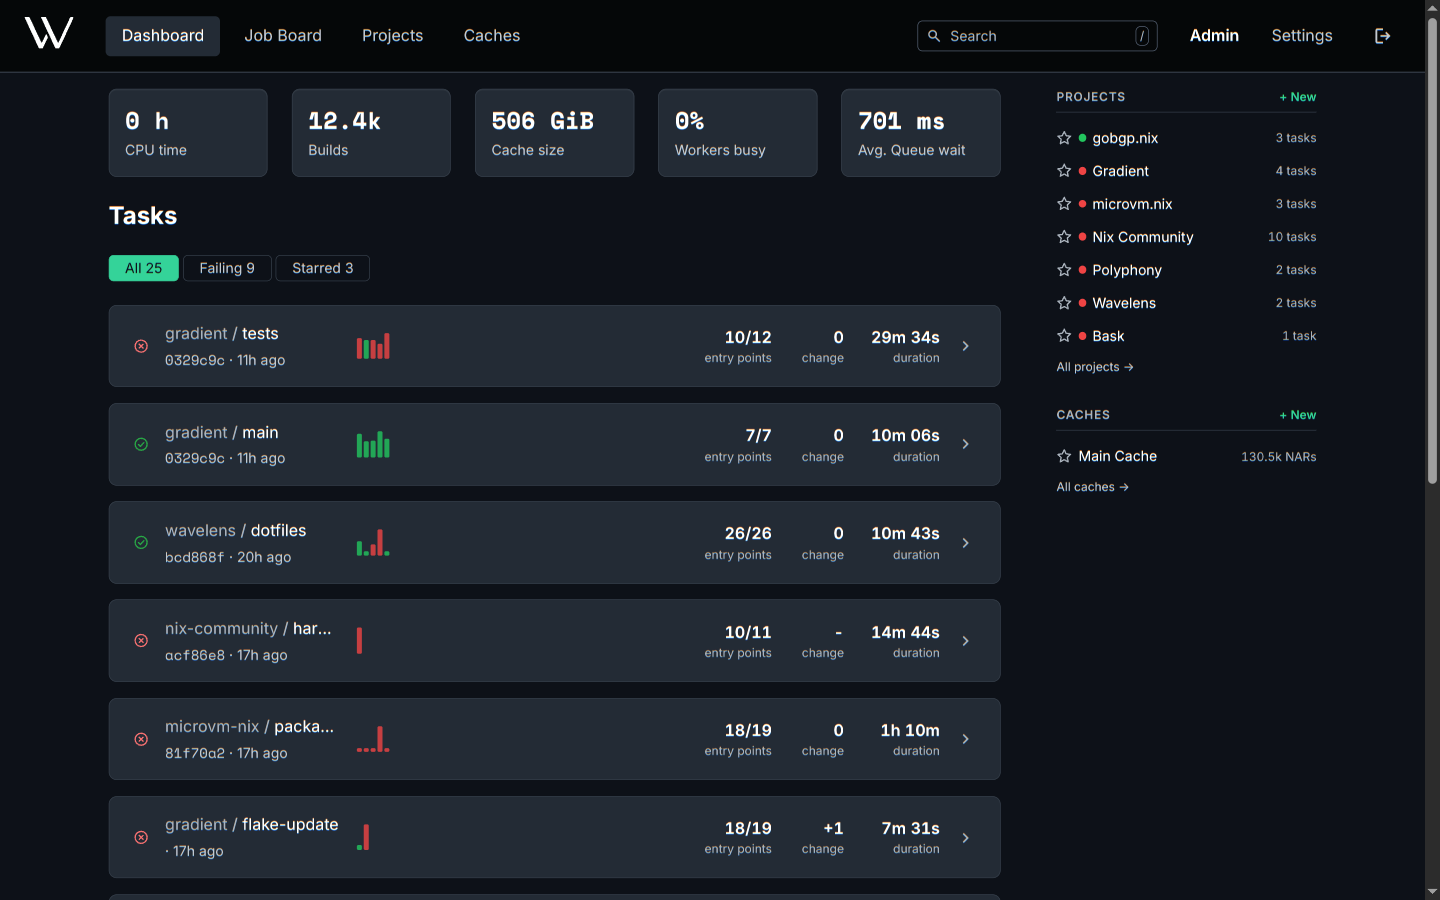Click the failed status icon for nix-community task
This screenshot has width=1440, height=900.
click(141, 640)
